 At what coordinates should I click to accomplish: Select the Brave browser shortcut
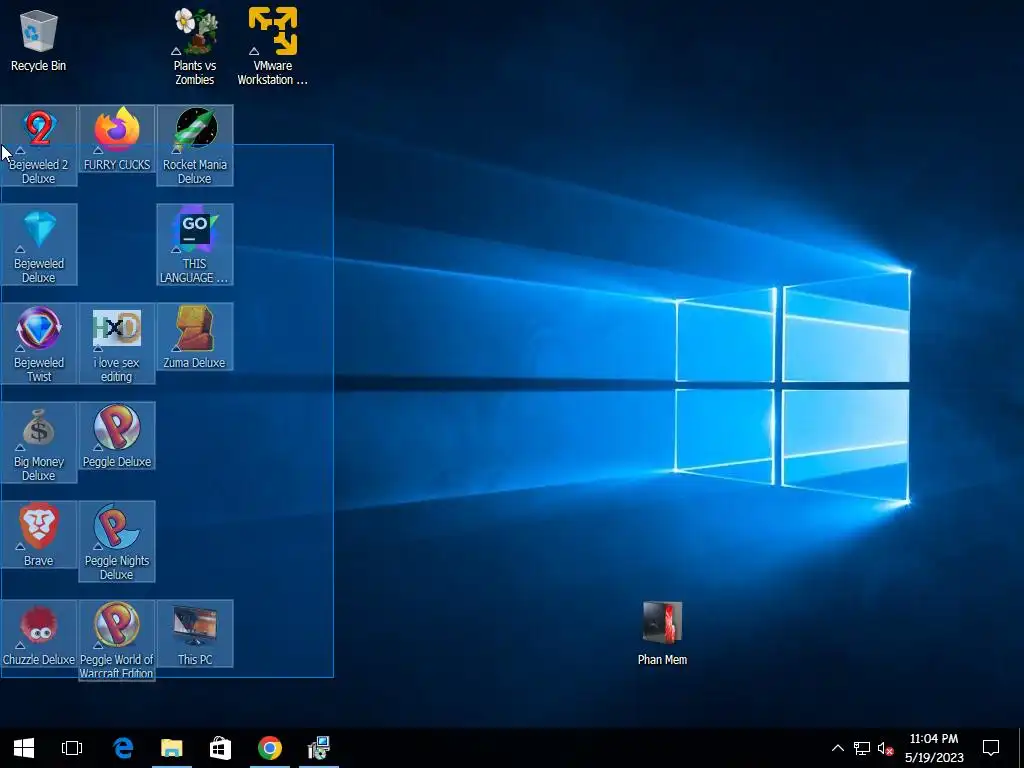coord(39,535)
